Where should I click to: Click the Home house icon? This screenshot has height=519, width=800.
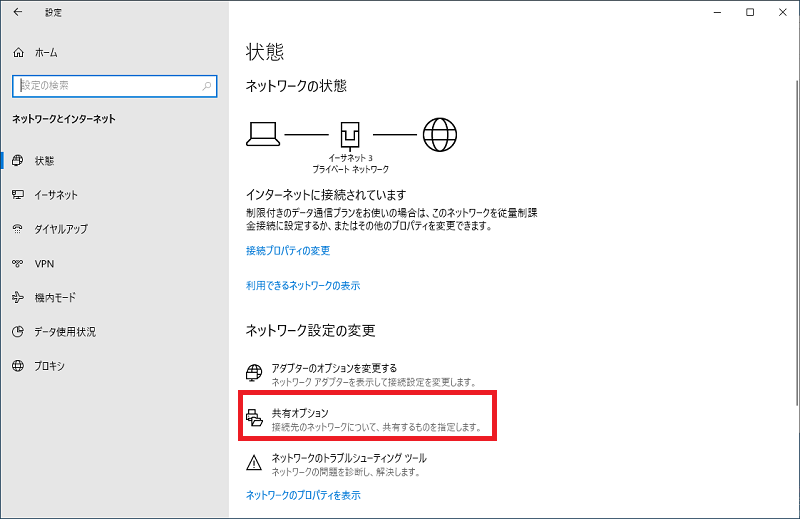18,53
